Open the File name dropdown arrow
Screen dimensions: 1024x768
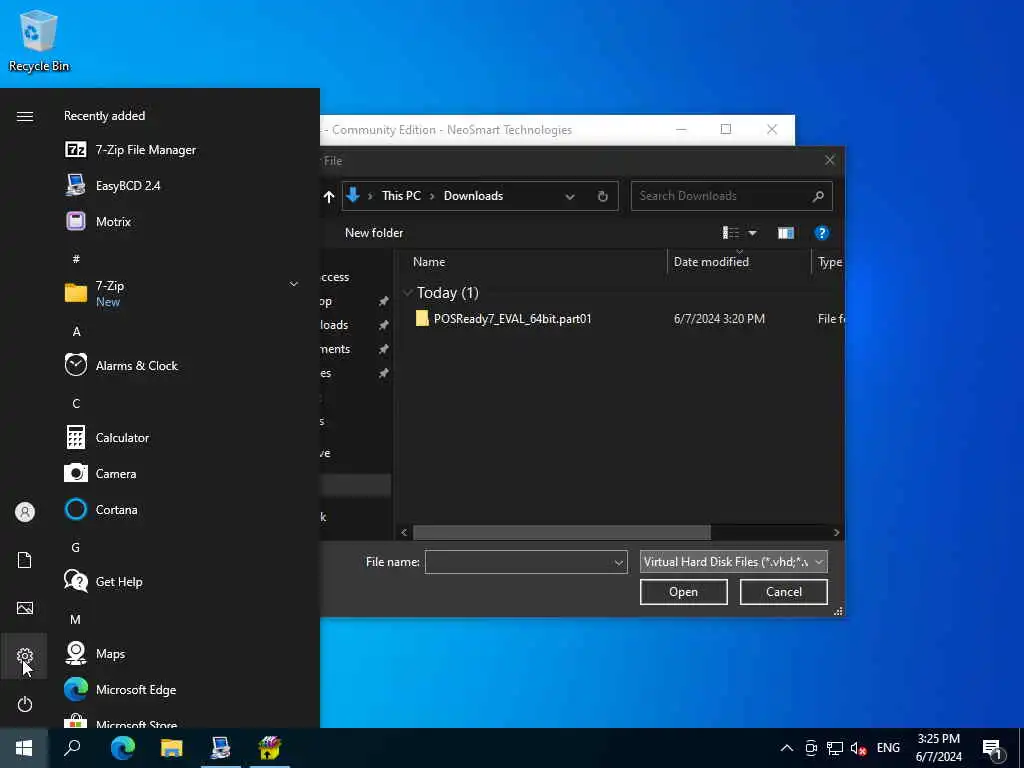coord(618,562)
